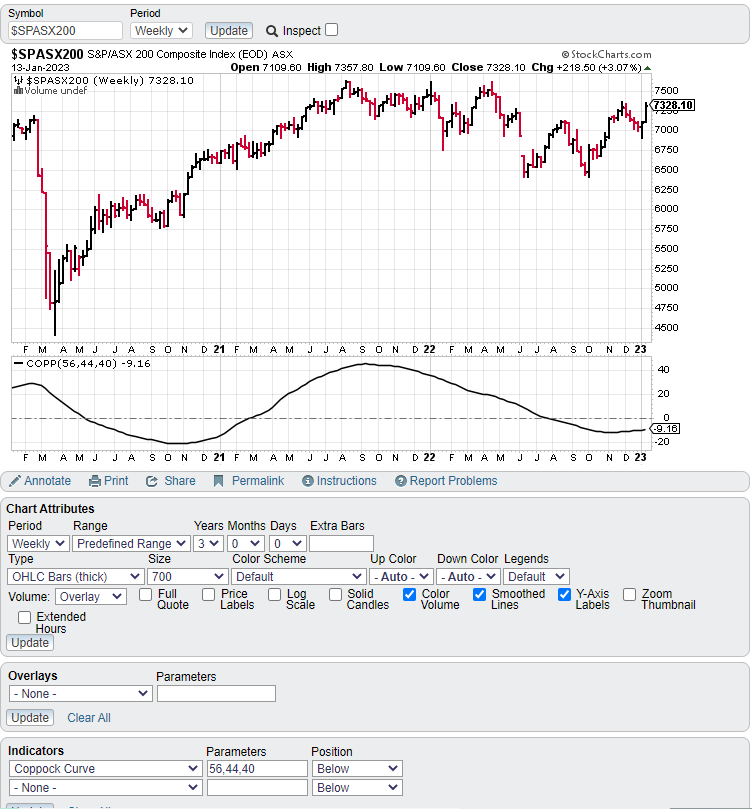
Task: Click the Overlays Parameters input field
Action: tap(216, 693)
